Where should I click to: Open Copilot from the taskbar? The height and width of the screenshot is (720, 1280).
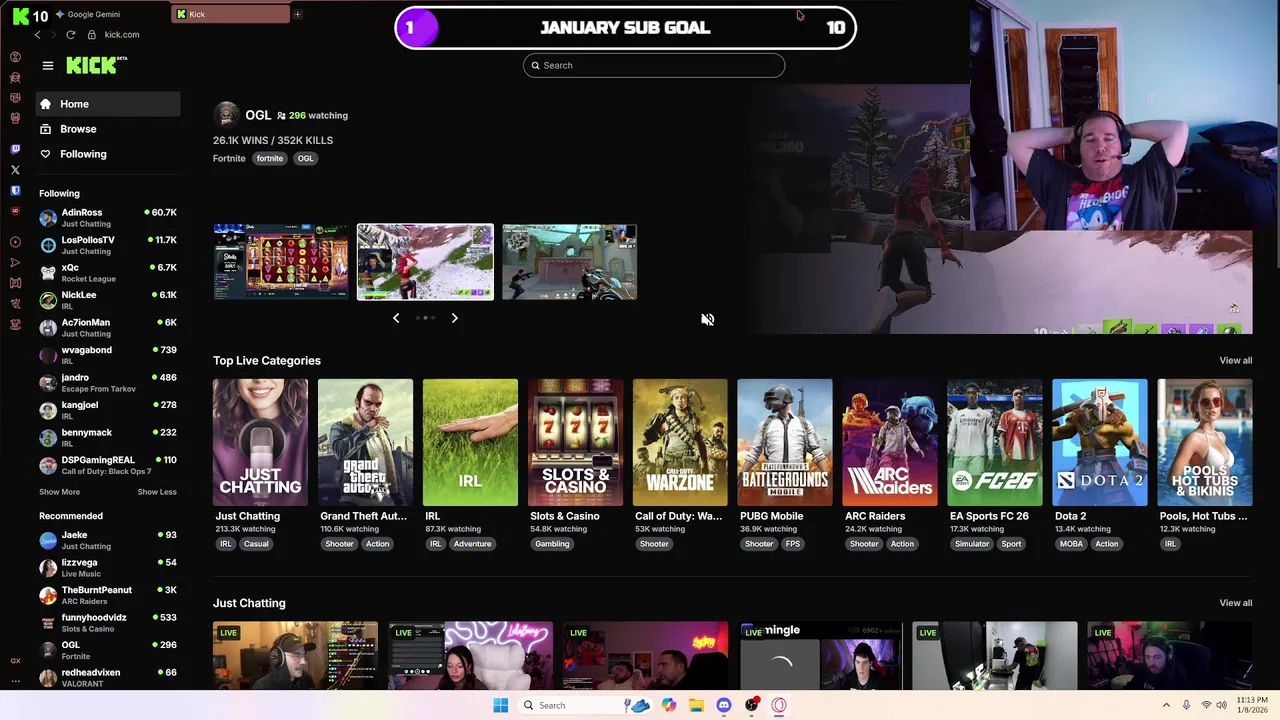(669, 705)
